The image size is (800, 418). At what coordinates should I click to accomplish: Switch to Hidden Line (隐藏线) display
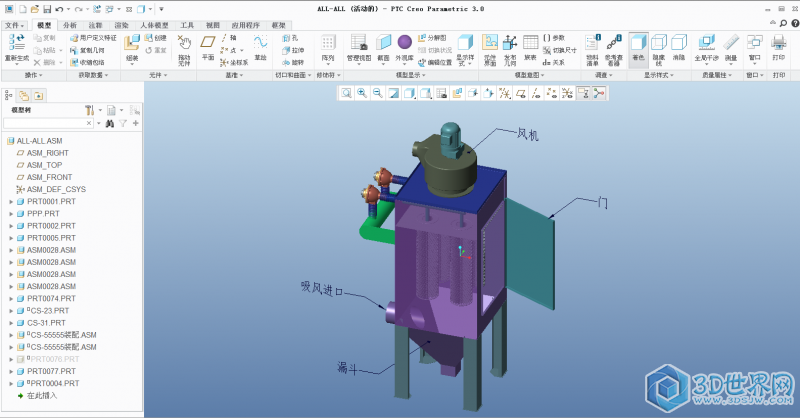coord(659,50)
